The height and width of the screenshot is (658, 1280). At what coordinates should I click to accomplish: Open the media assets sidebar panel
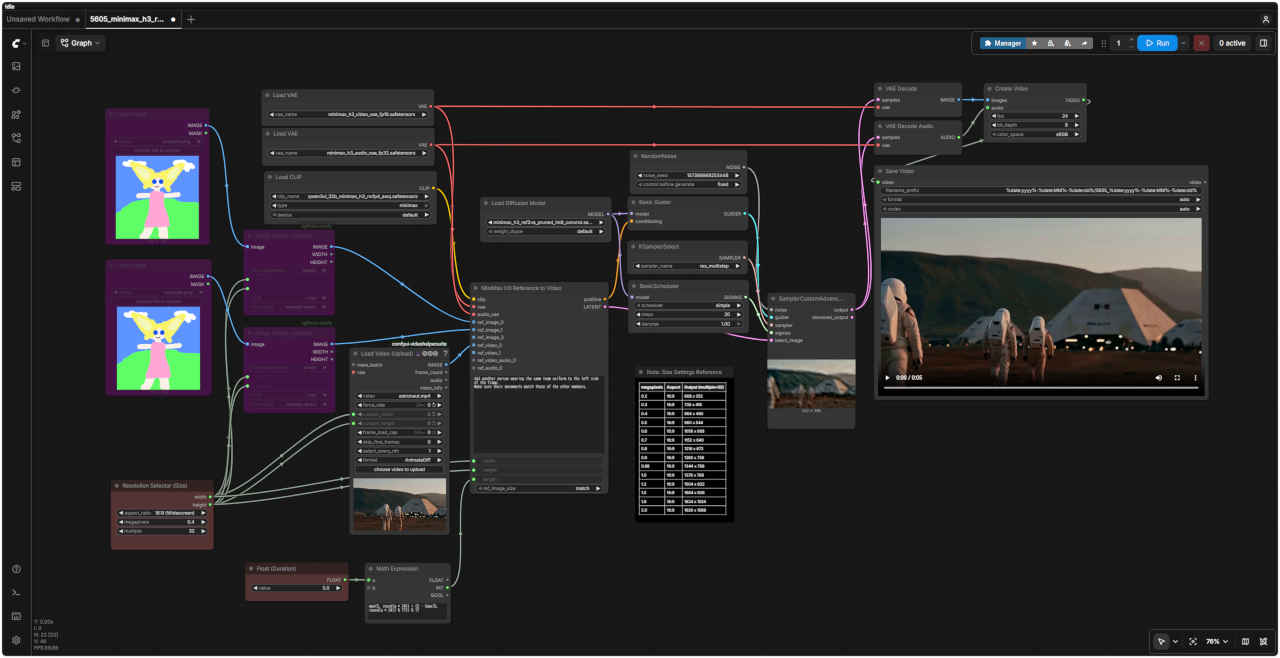[16, 66]
